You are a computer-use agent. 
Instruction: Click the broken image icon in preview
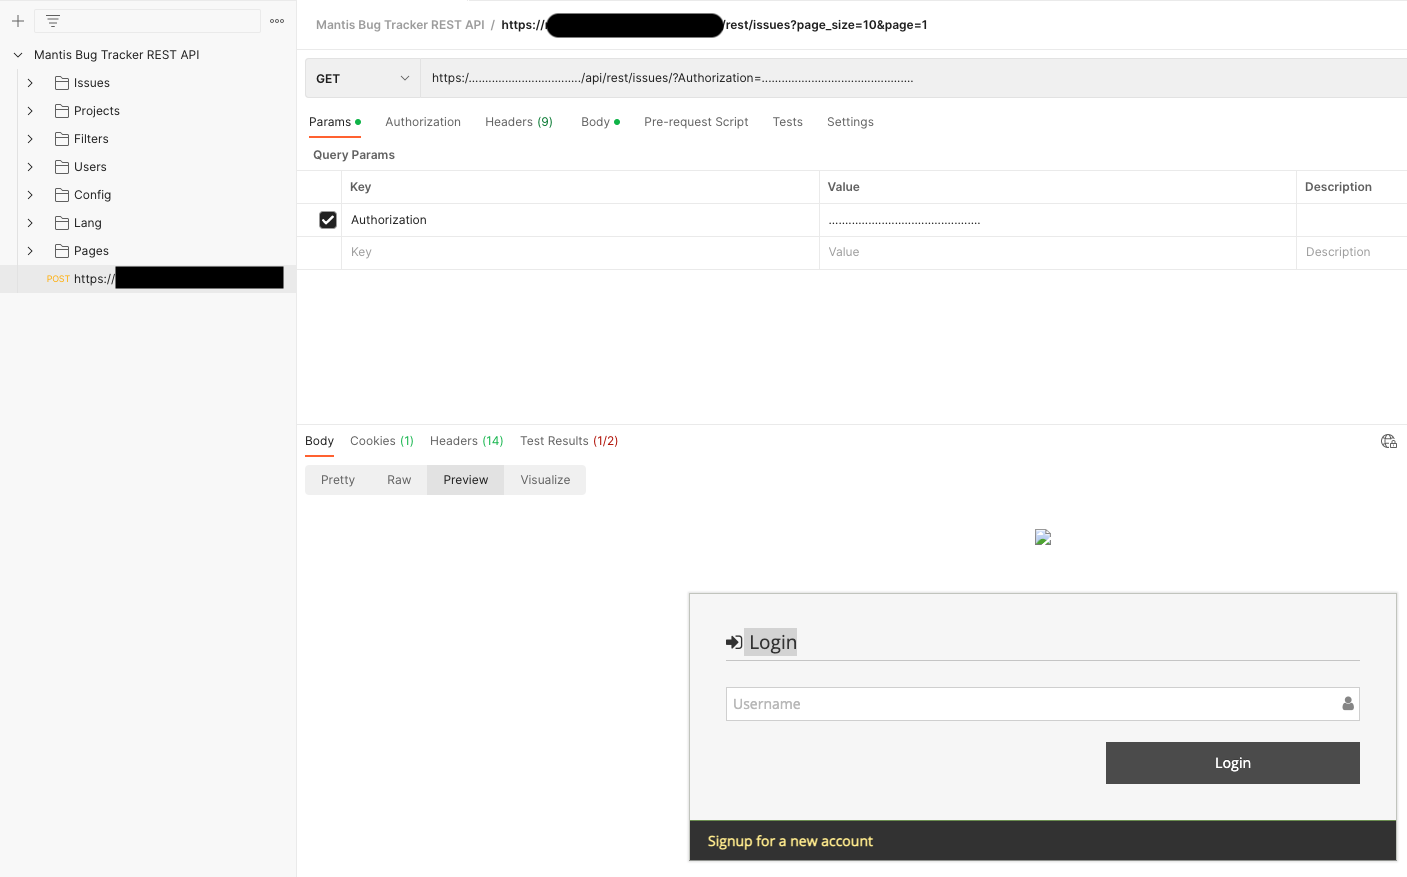1042,537
